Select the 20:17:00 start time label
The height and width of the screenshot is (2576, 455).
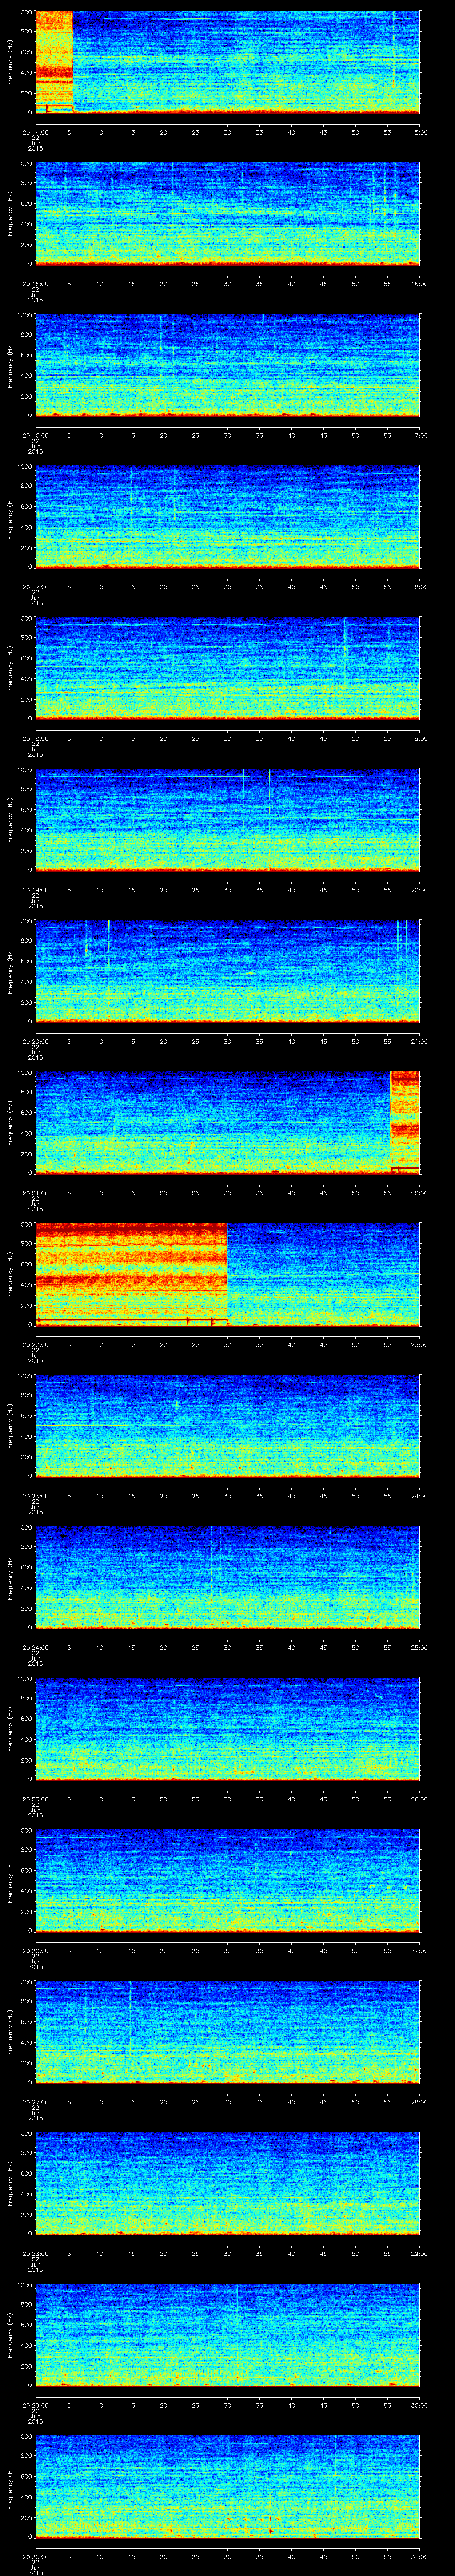pos(35,587)
